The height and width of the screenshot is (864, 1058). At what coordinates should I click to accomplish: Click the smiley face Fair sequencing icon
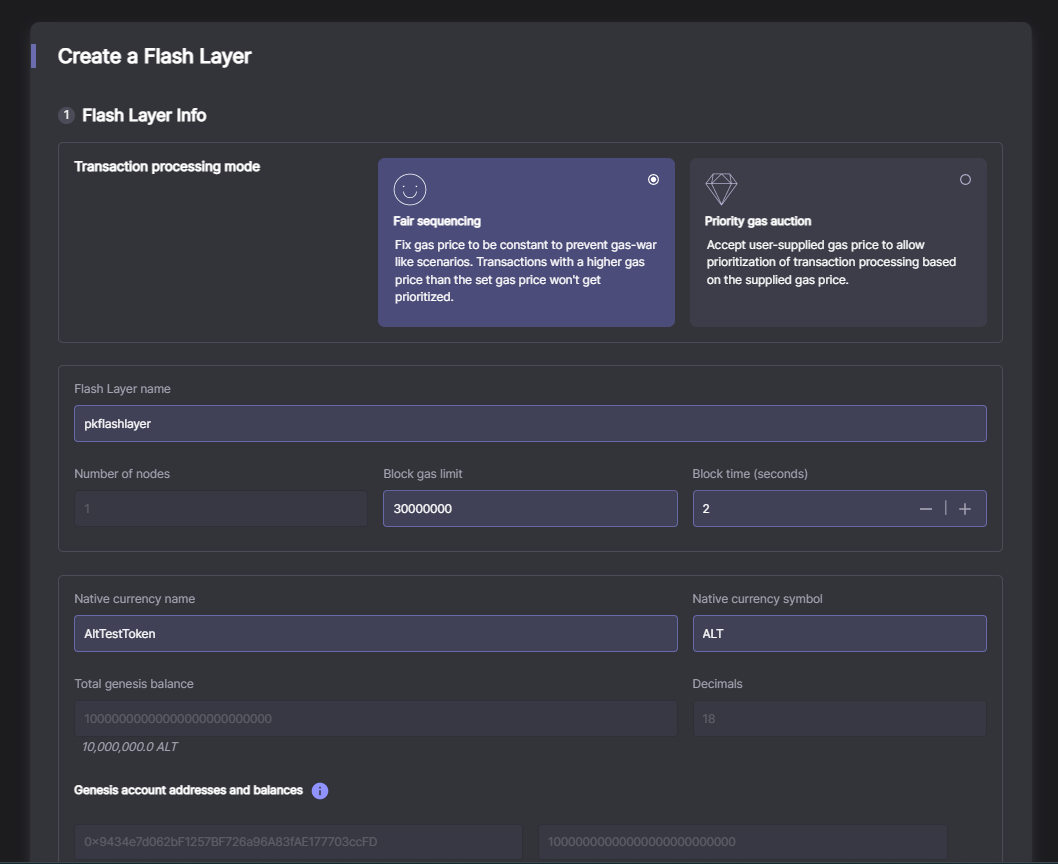[410, 189]
